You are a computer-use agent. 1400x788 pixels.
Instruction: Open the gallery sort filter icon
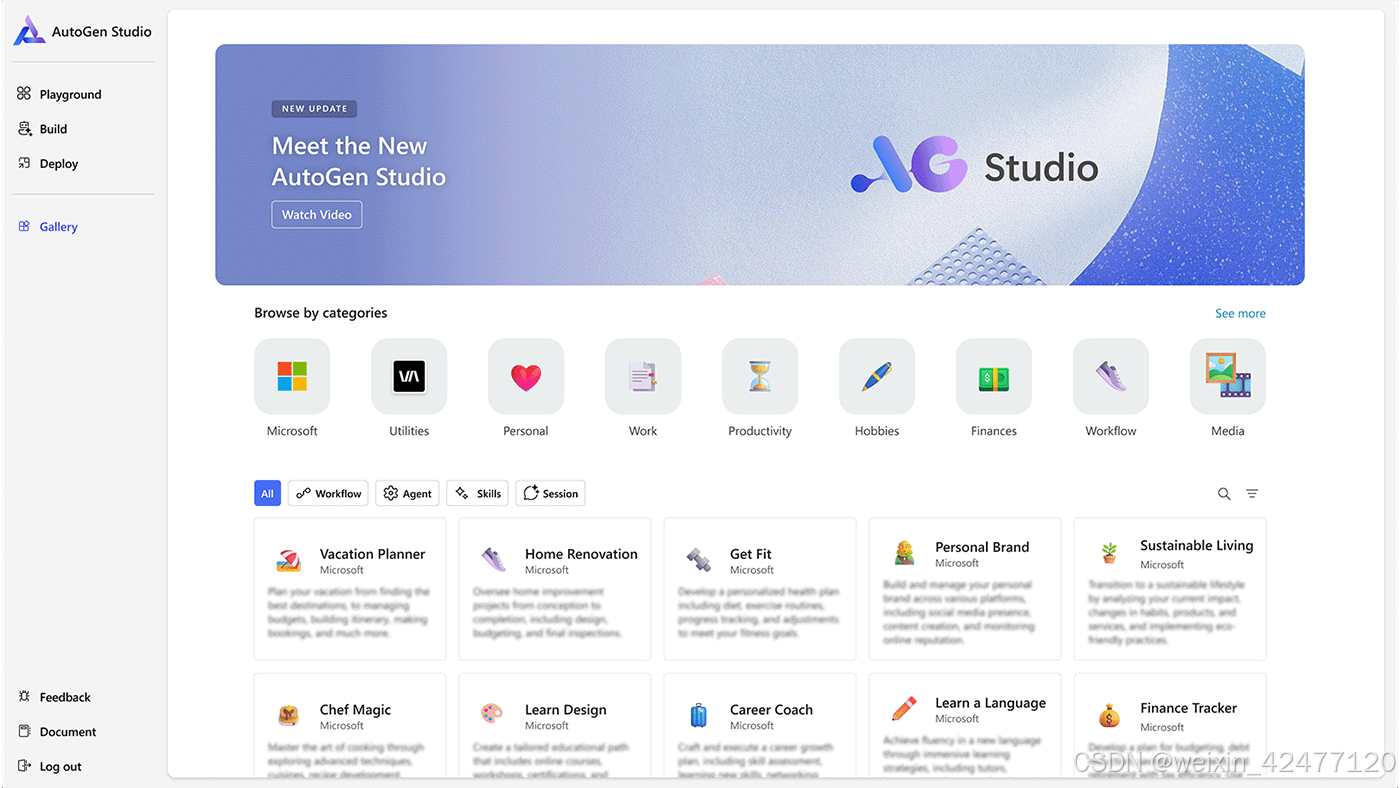pos(1252,493)
